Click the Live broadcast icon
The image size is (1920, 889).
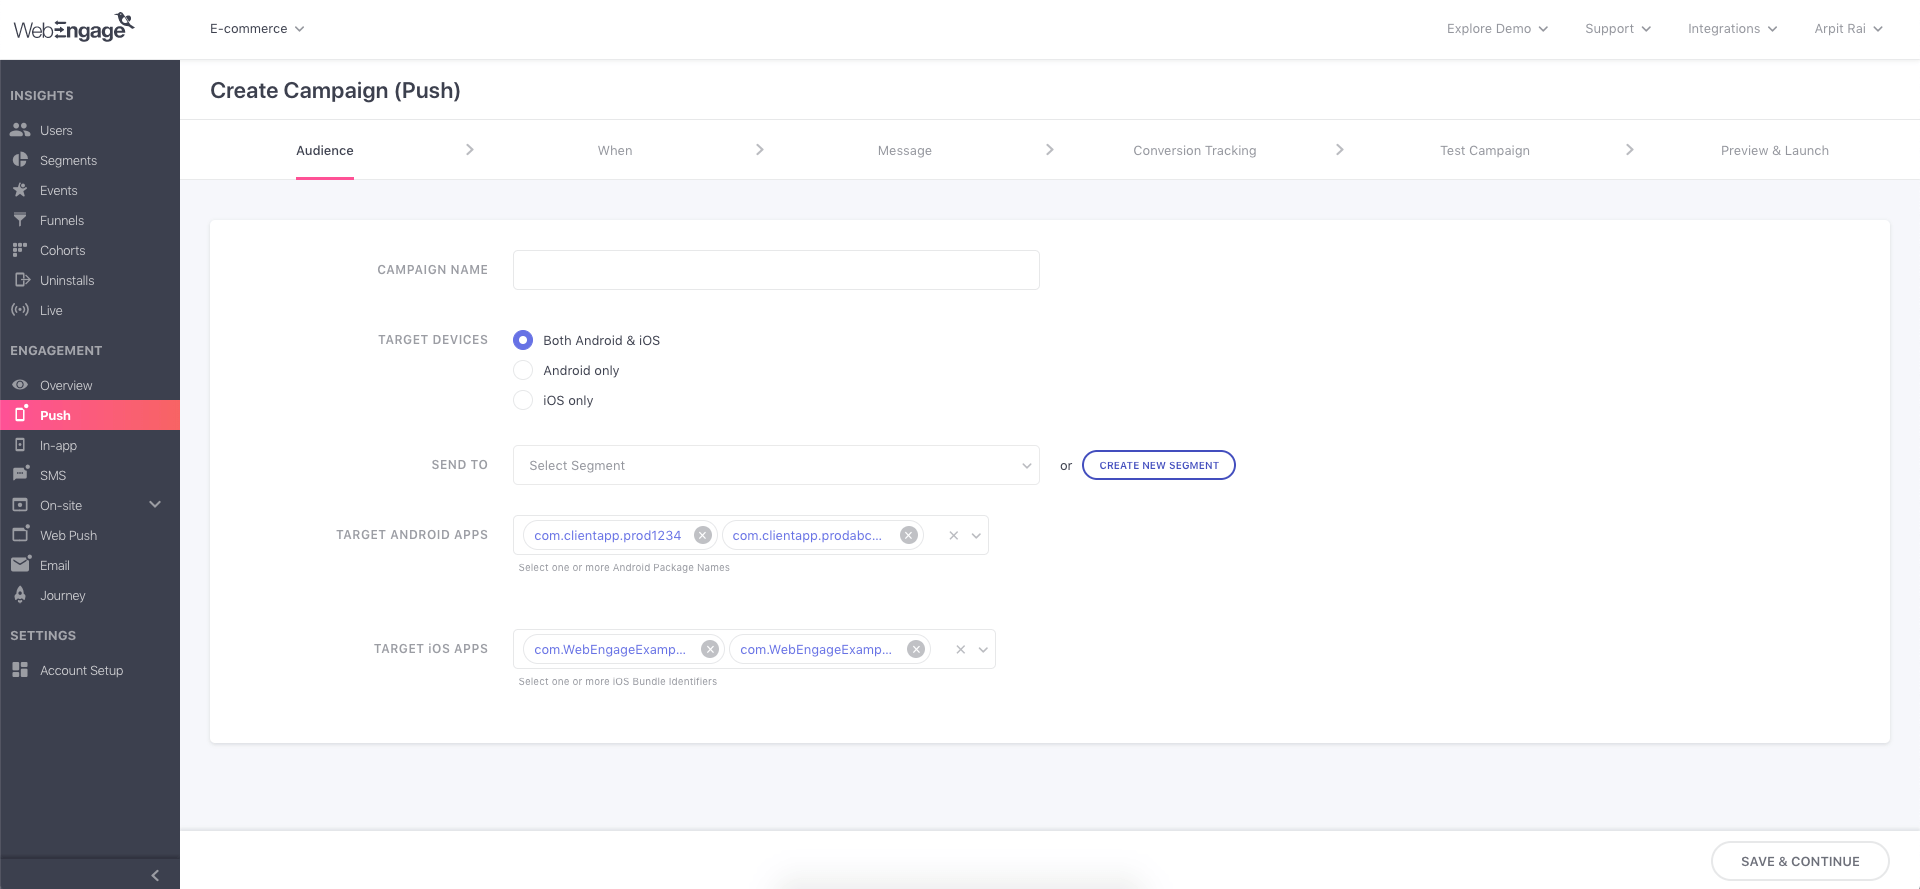point(20,310)
